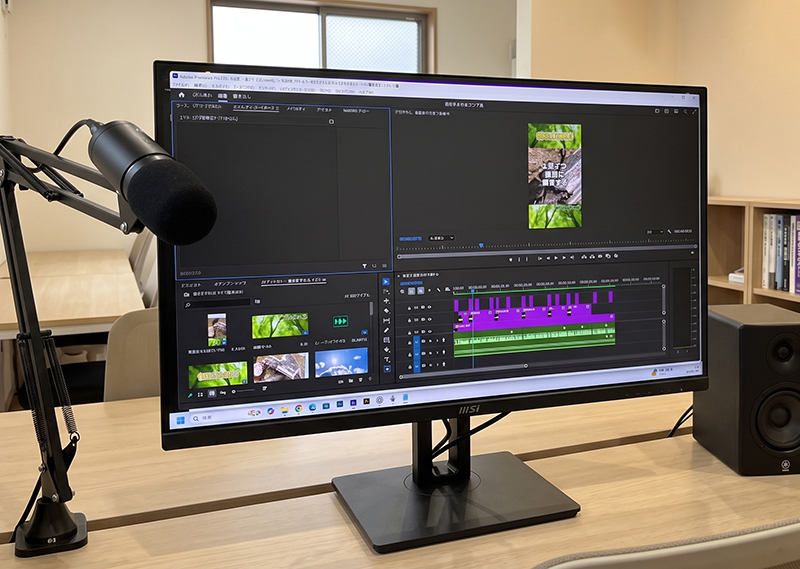800x569 pixels.
Task: Toggle nest-sequence insert mode in timeline header
Action: click(x=402, y=291)
